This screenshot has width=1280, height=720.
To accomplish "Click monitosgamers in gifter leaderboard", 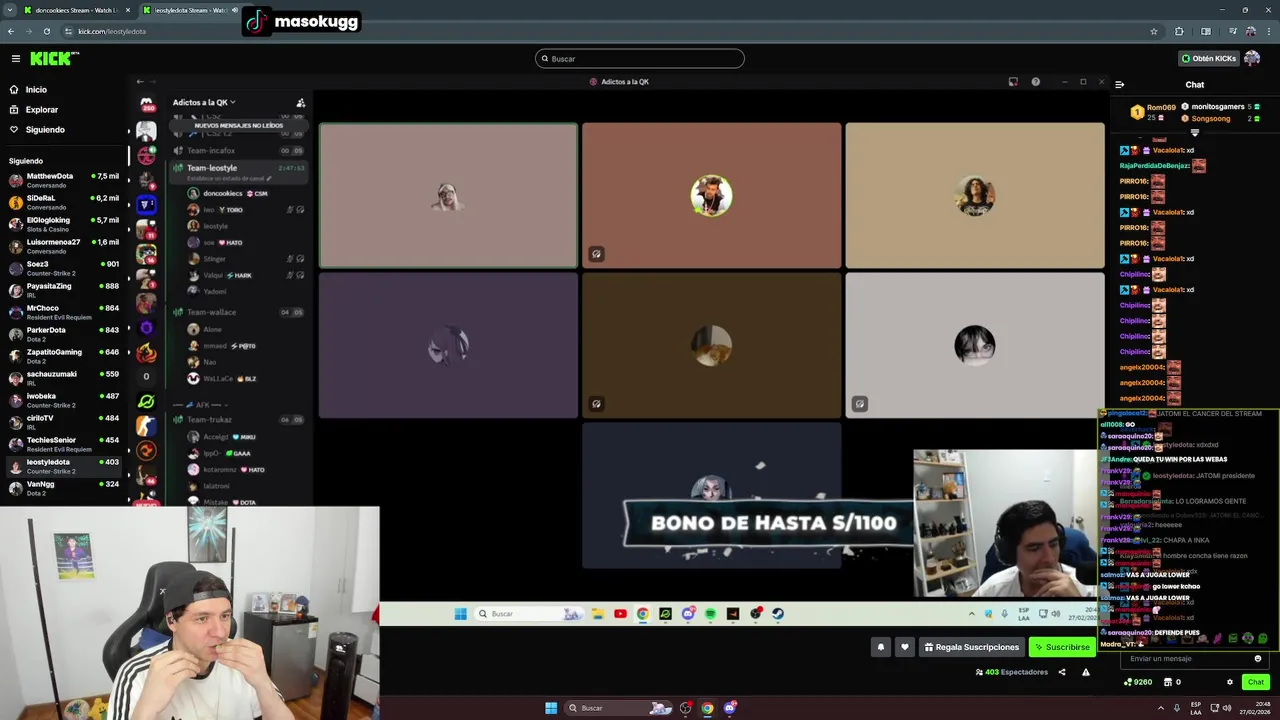I will click(x=1218, y=106).
